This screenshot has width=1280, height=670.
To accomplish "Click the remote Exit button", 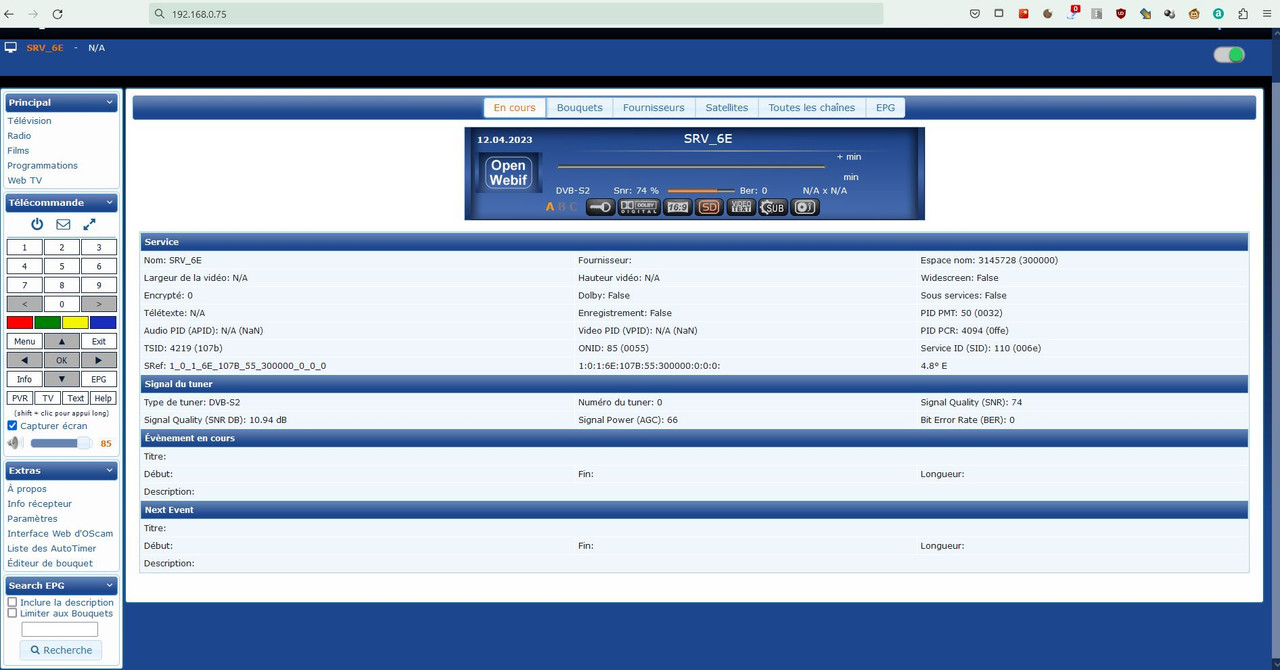I will (x=99, y=341).
